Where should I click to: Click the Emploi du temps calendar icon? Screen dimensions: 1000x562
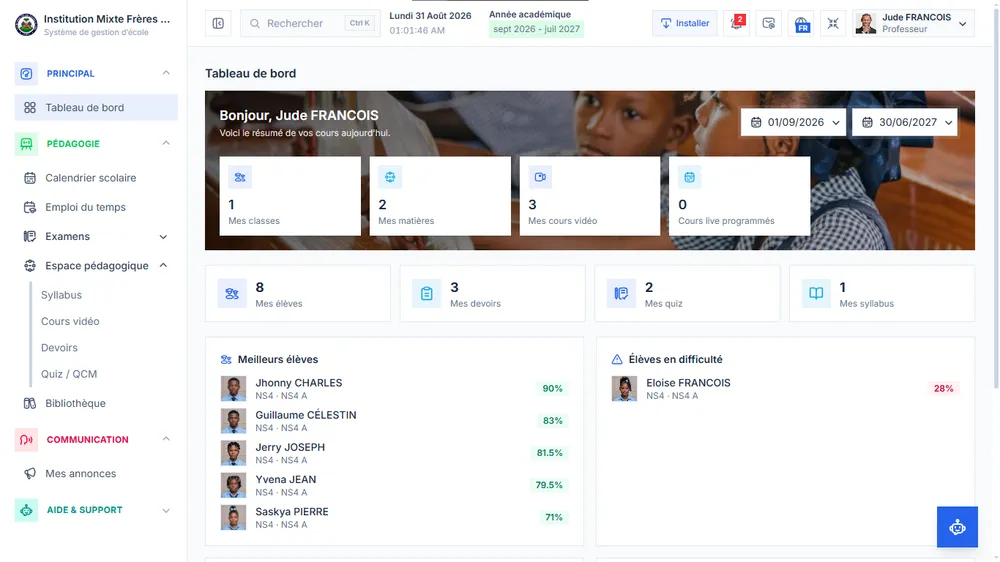pos(30,207)
